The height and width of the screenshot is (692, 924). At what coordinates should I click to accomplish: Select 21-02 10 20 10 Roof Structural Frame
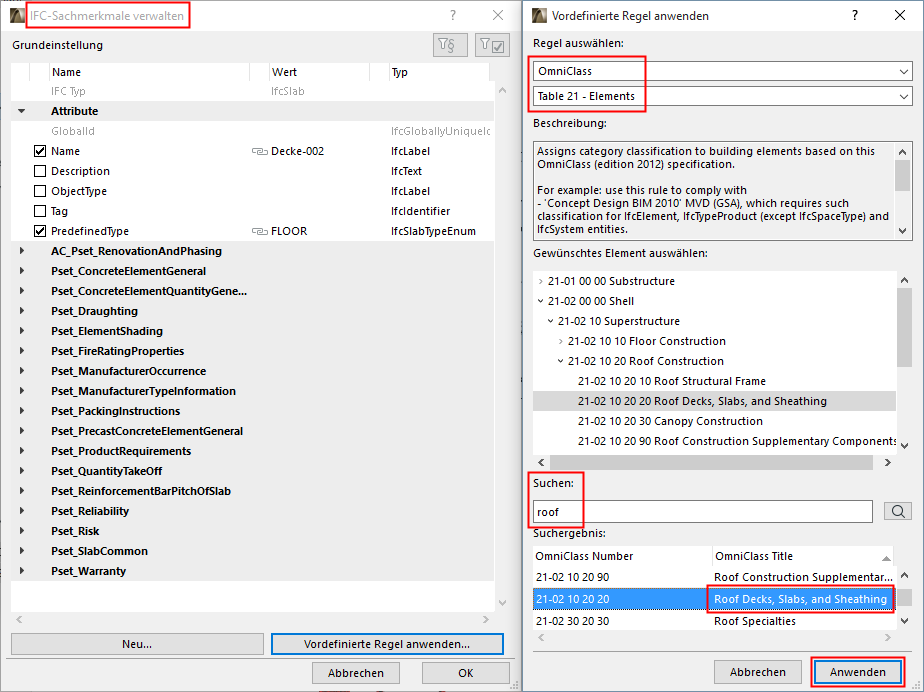[672, 381]
